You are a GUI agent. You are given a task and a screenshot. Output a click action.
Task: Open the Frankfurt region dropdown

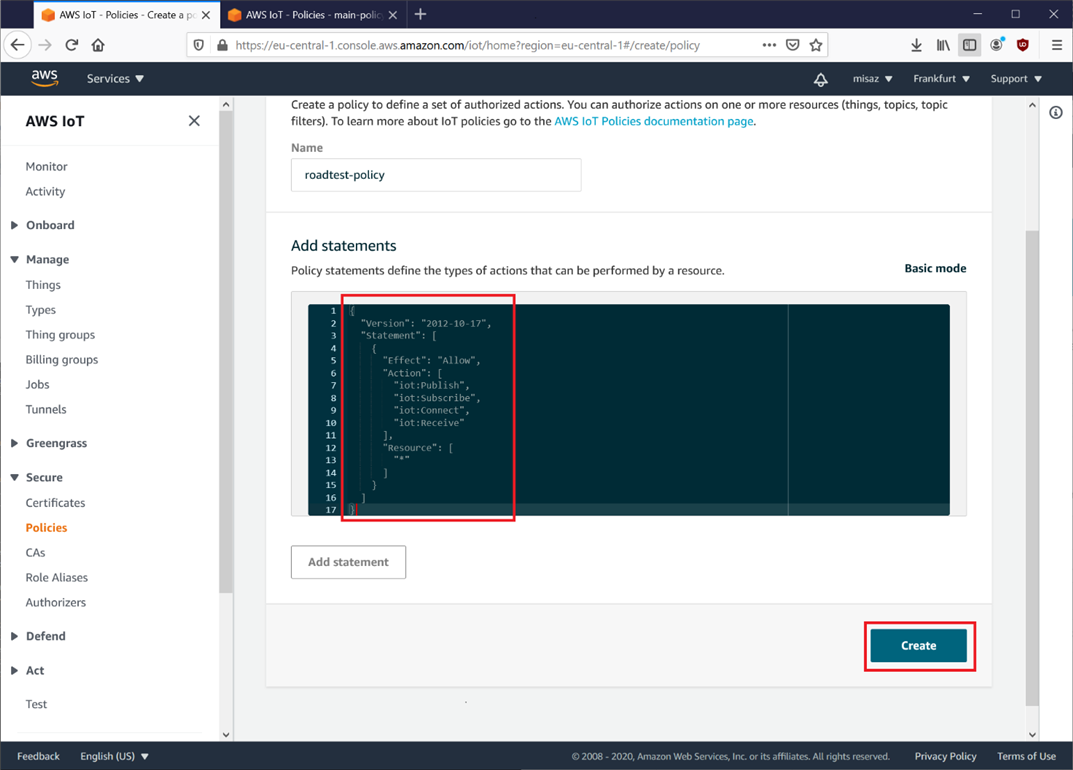pos(941,79)
